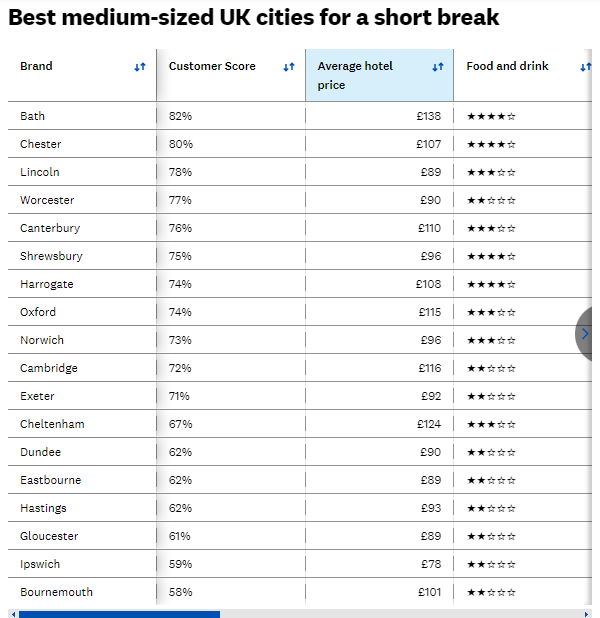Sort by Customer Score arrows icon
Screen dimensions: 600x618
tap(289, 67)
